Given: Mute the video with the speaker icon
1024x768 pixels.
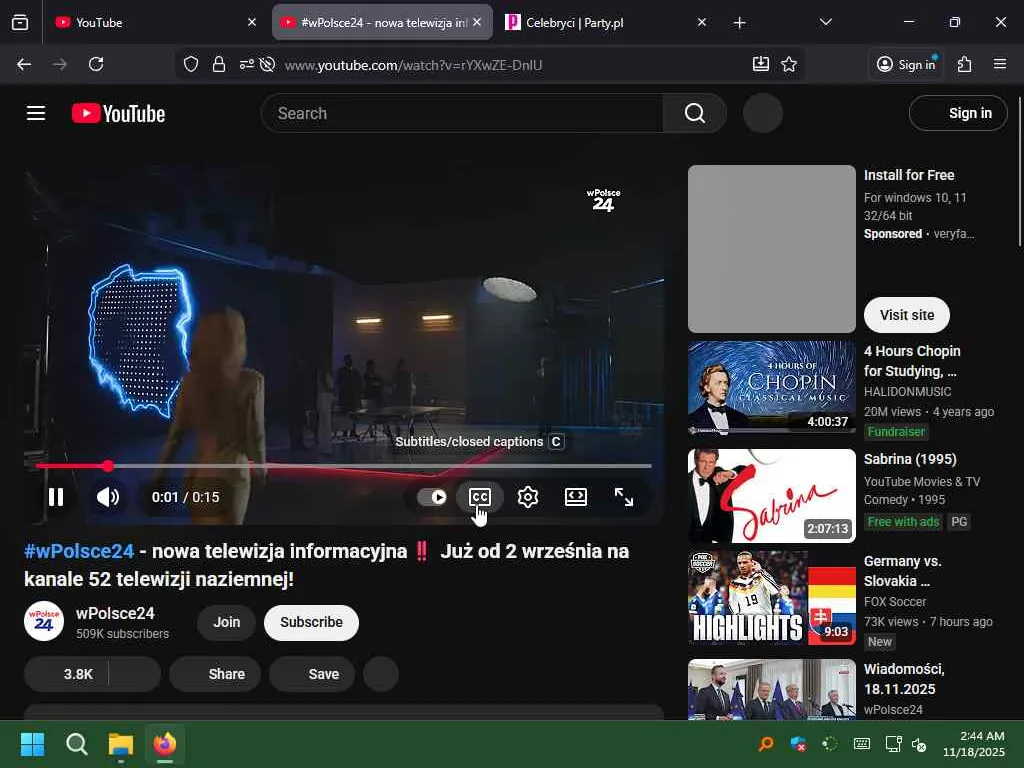Looking at the screenshot, I should 108,498.
